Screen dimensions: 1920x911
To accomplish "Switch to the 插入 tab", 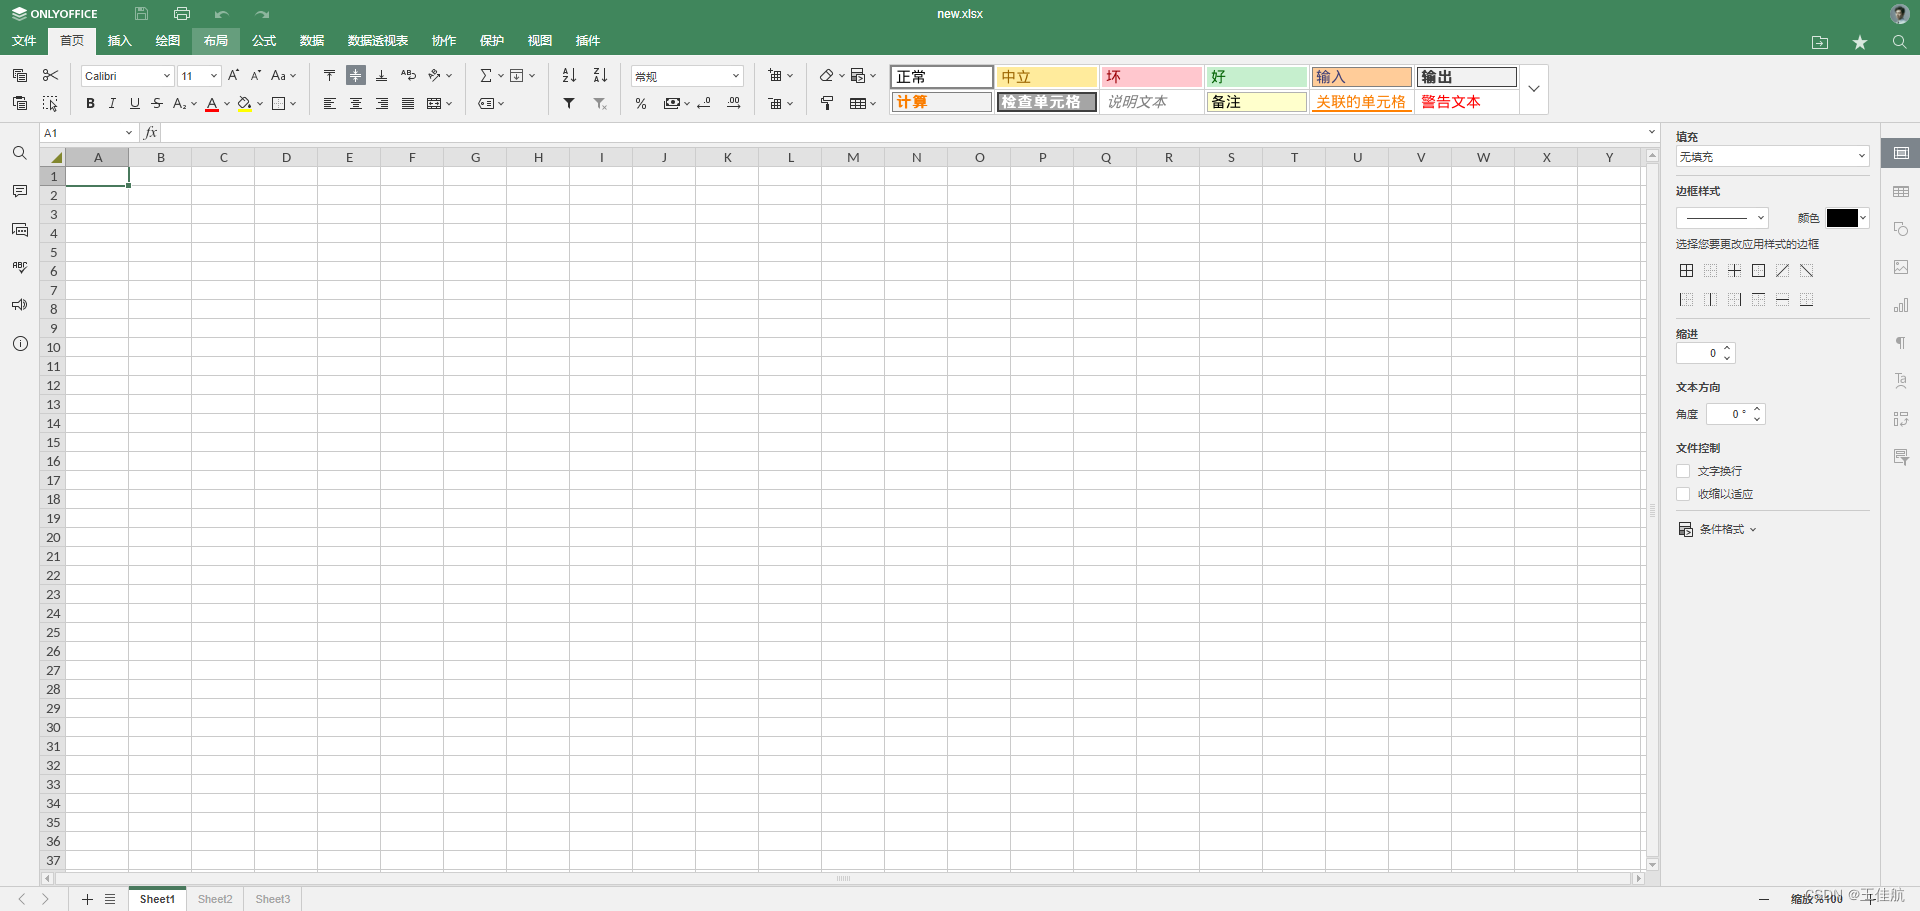I will (120, 41).
